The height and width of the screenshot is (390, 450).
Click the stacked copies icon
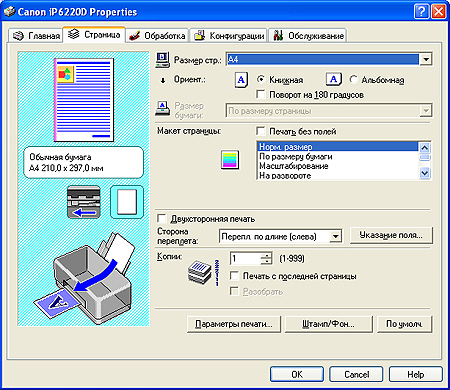coord(199,272)
